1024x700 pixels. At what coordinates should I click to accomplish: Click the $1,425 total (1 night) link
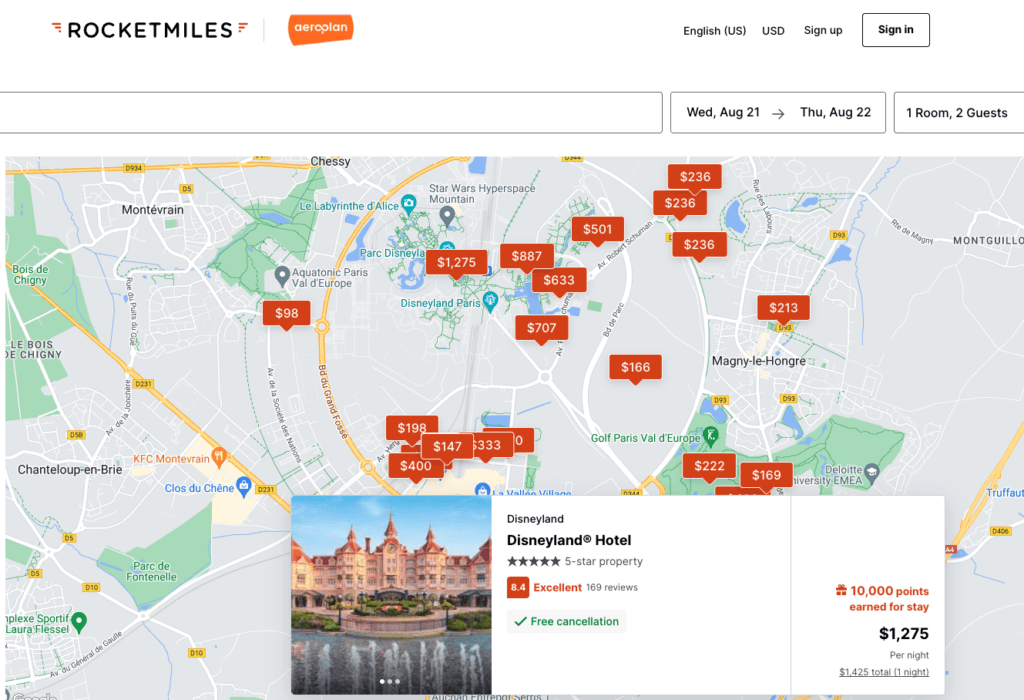884,672
